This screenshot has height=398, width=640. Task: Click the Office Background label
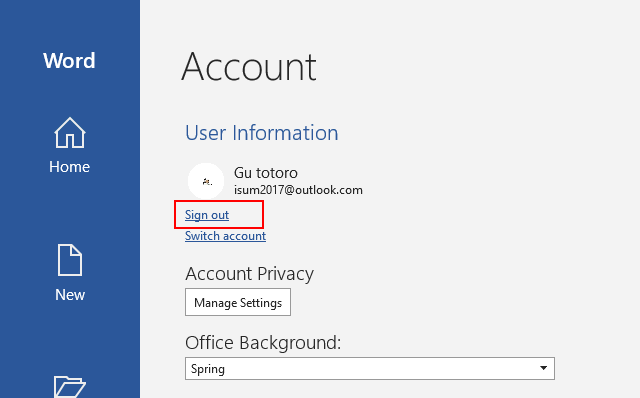coord(263,343)
